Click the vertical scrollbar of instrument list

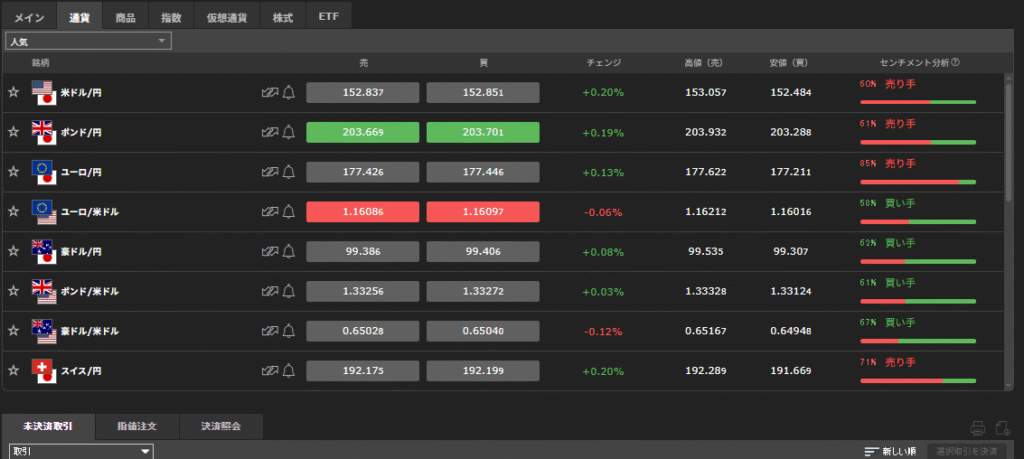coord(1008,140)
